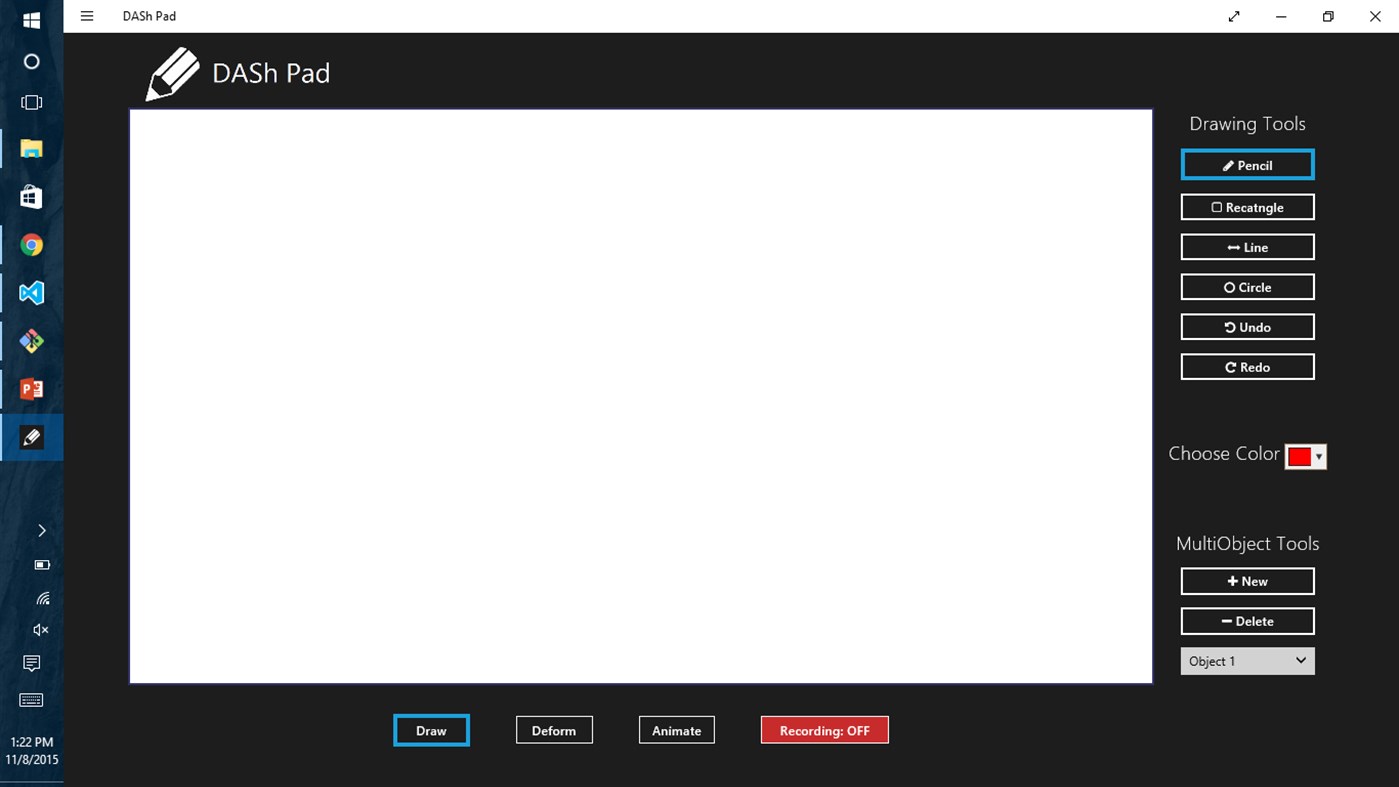Select the Pencil tool
The width and height of the screenshot is (1399, 787).
(1247, 164)
